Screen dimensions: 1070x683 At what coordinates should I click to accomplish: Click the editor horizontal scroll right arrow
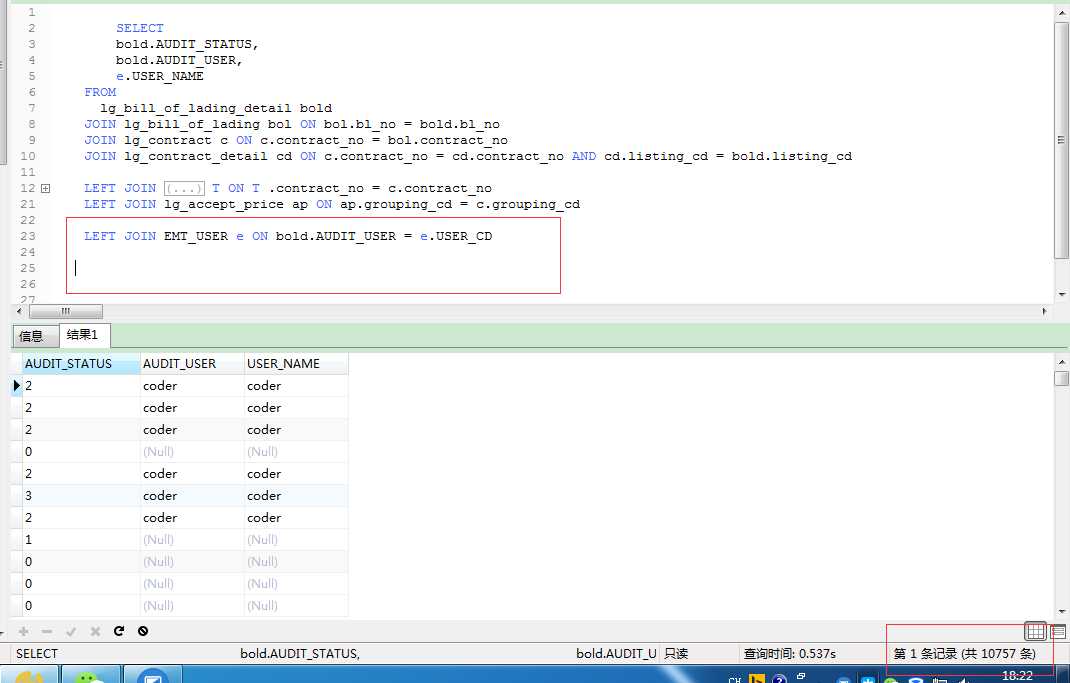click(1044, 311)
